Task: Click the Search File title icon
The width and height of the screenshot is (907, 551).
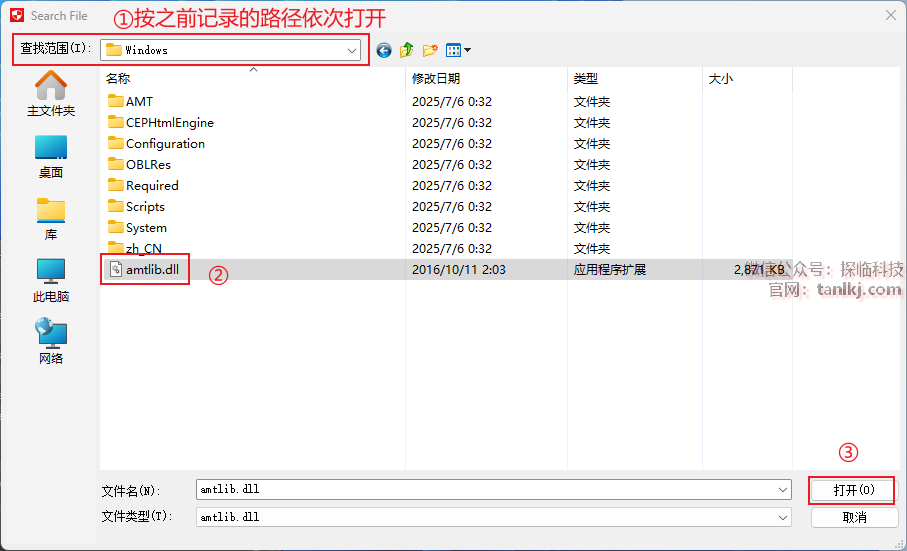Action: (x=17, y=16)
